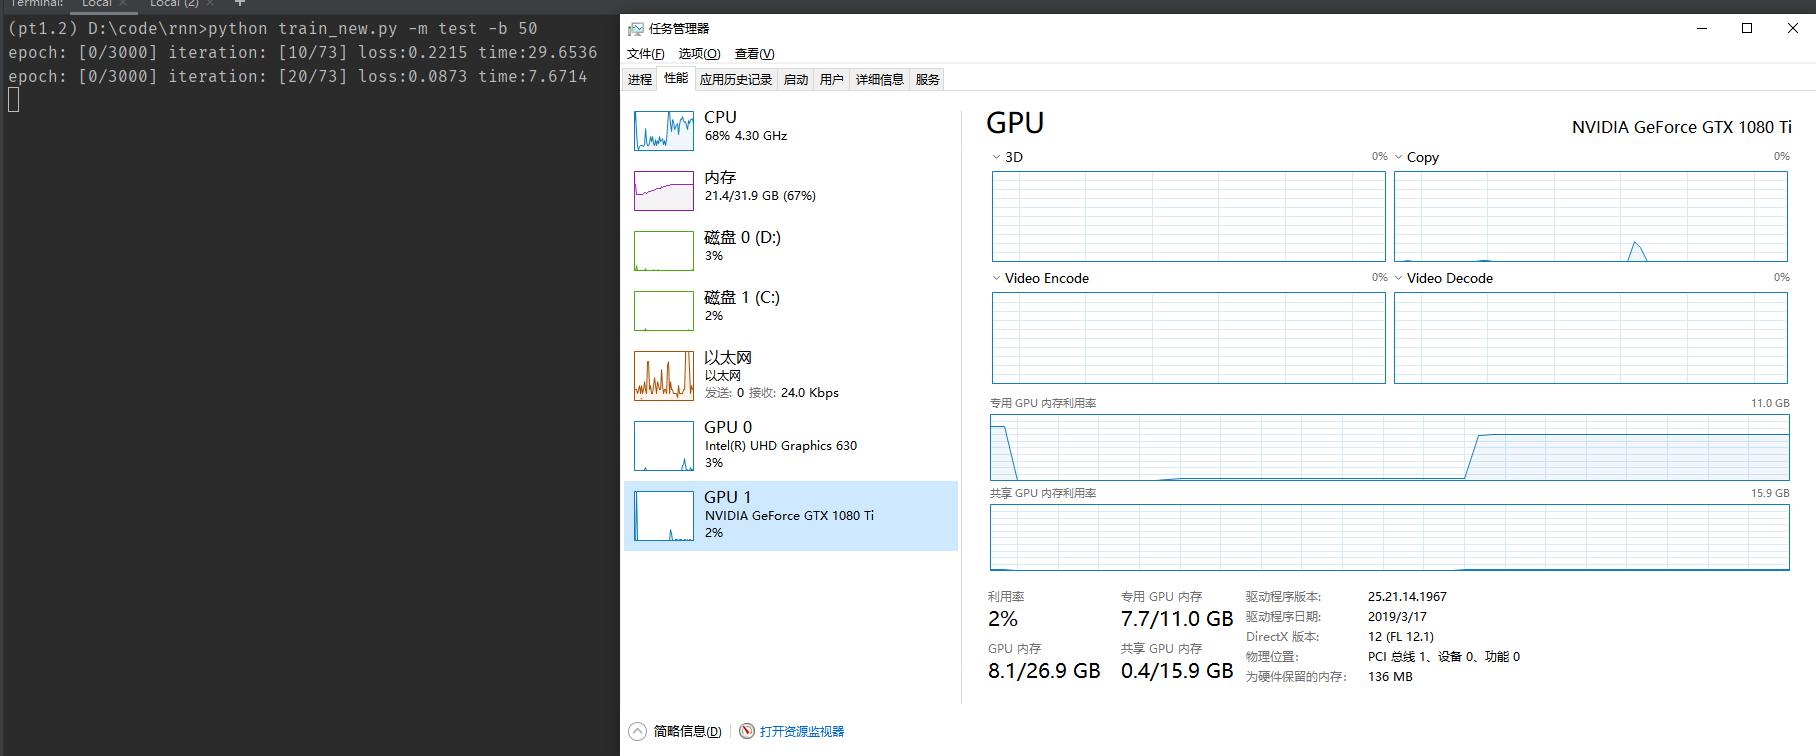This screenshot has width=1816, height=756.
Task: Open the 磁盘 0 (D:) performance graph
Action: [x=664, y=251]
